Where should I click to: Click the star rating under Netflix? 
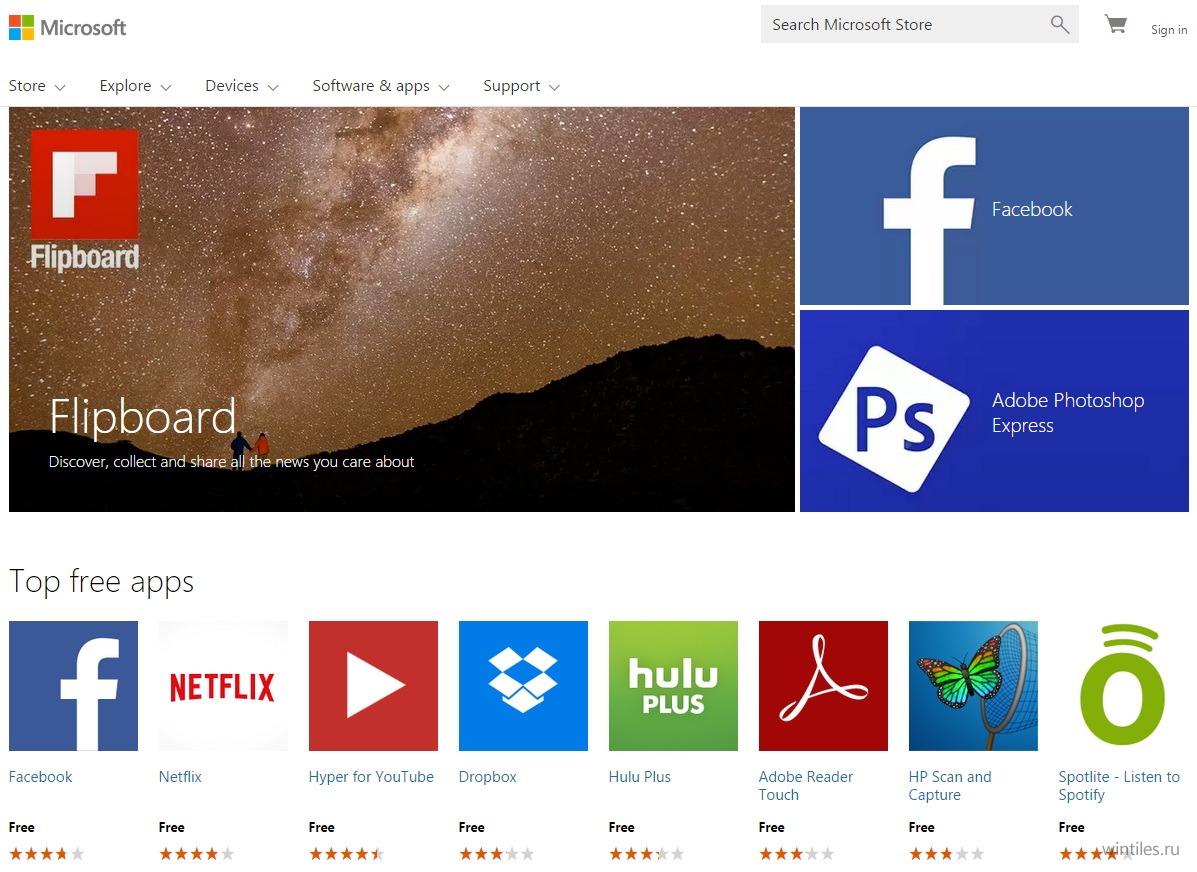point(196,854)
